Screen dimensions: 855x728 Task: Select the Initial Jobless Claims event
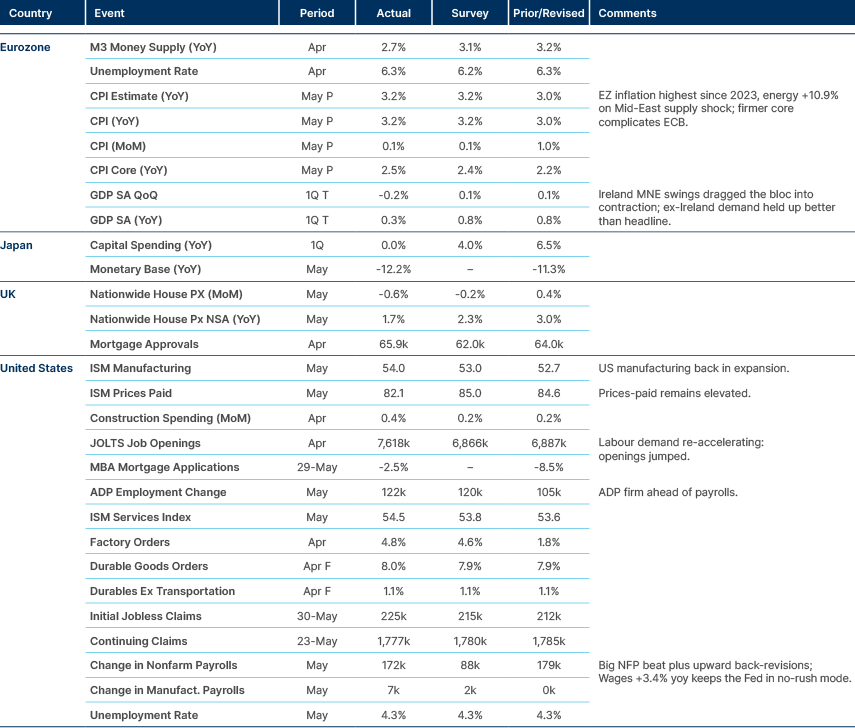point(146,616)
